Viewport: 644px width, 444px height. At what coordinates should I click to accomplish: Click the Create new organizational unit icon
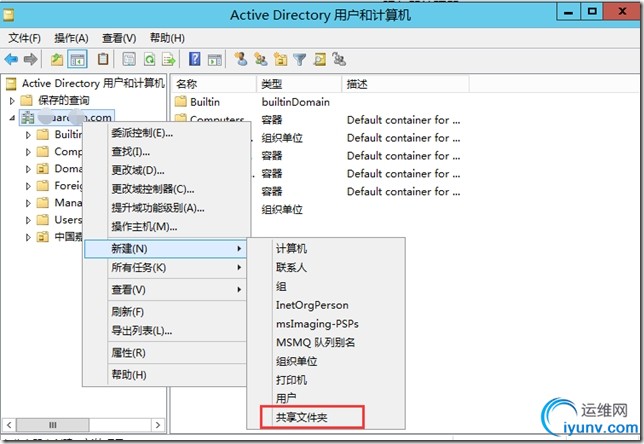click(281, 60)
